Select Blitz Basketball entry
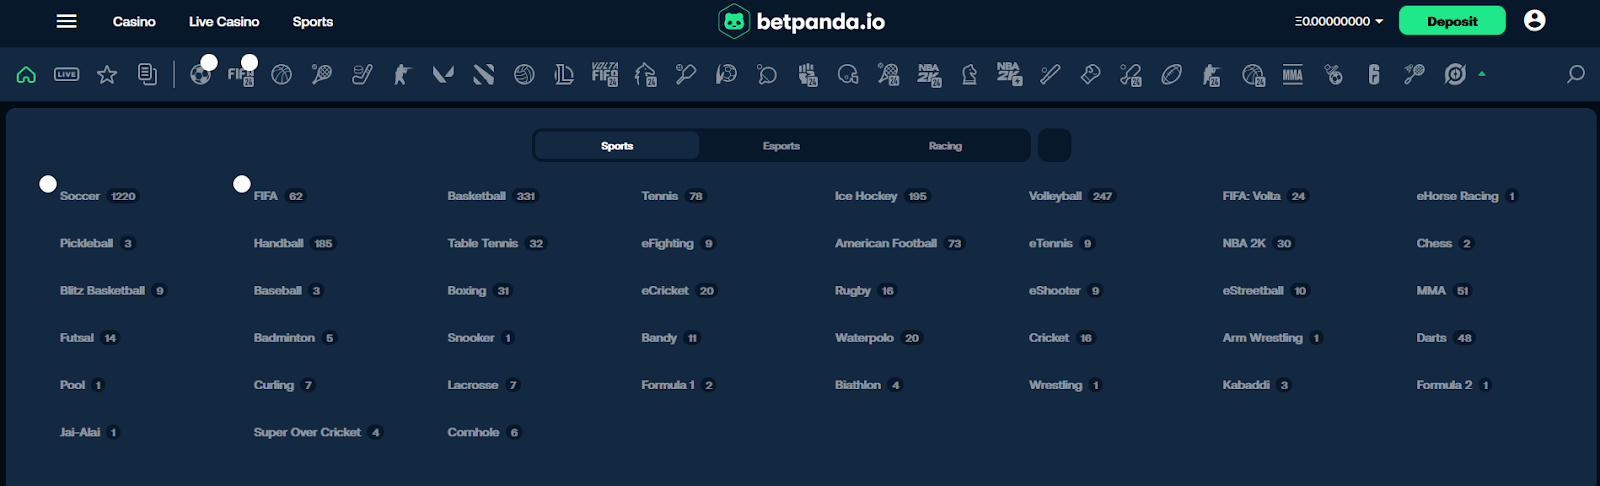Viewport: 1600px width, 486px height. (113, 290)
